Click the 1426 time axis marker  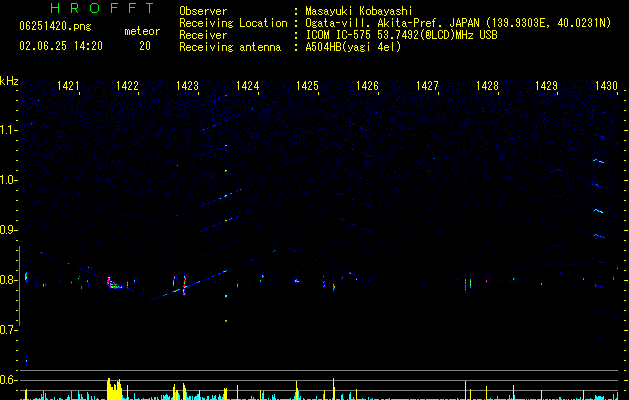(x=367, y=85)
